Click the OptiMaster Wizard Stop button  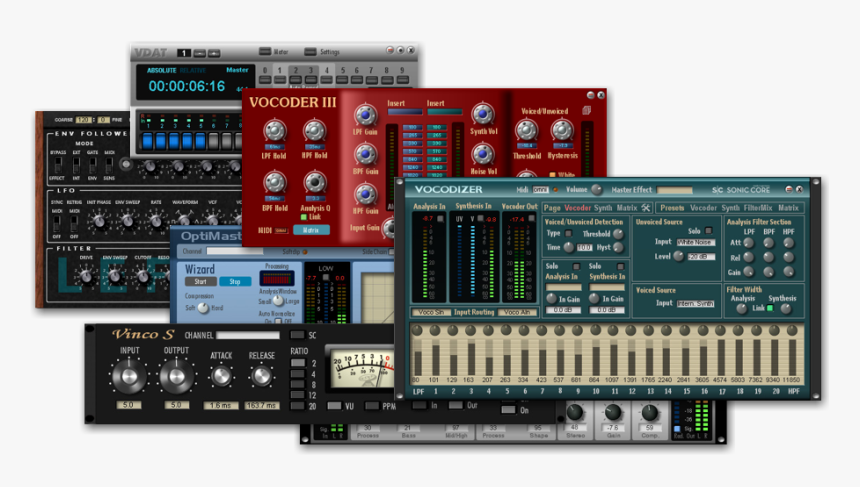point(235,281)
